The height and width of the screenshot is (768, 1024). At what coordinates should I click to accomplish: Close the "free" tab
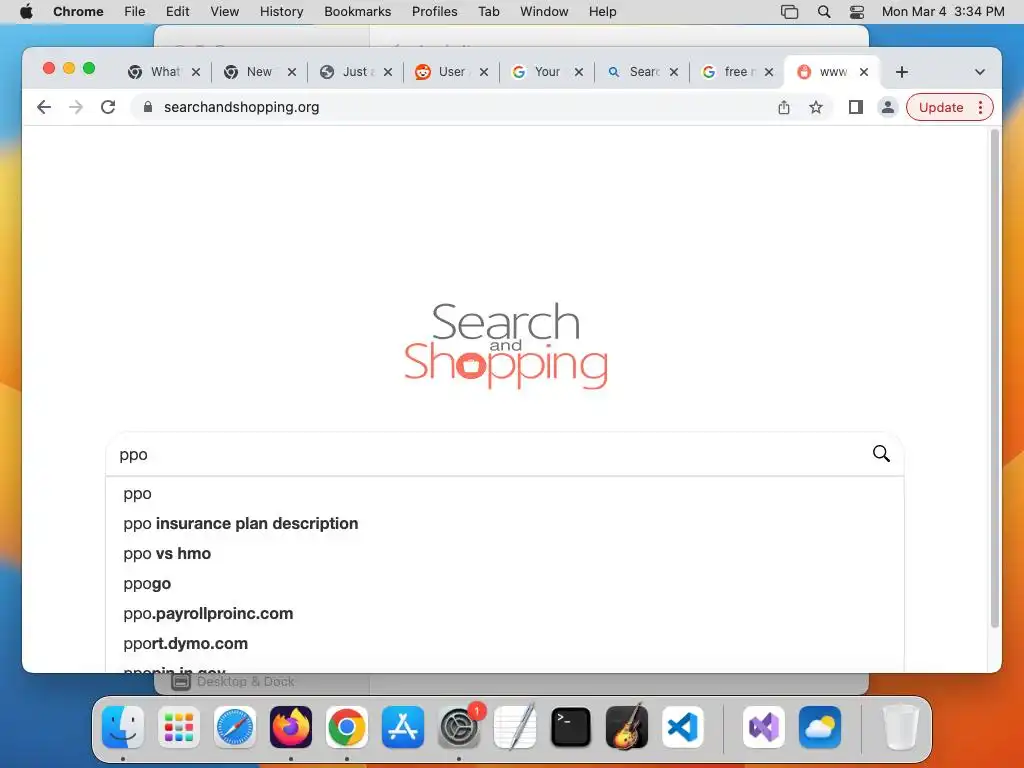coord(769,72)
